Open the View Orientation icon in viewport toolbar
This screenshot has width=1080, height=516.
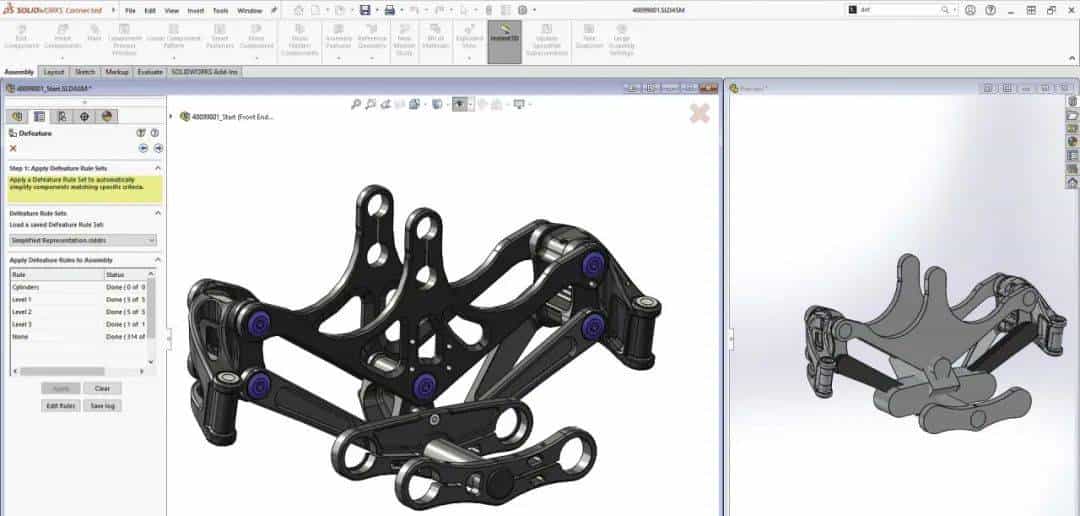point(415,104)
